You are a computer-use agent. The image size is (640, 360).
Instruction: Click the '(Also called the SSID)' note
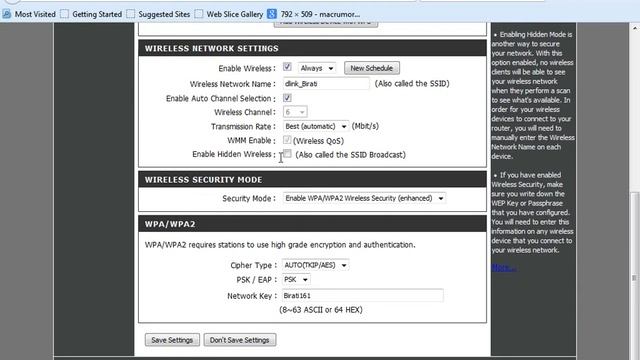point(412,84)
